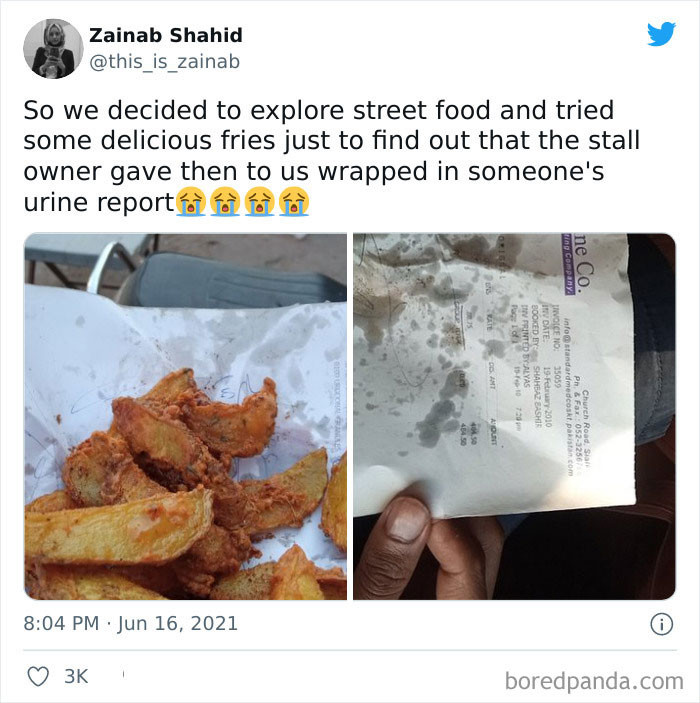Viewport: 700px width, 703px height.
Task: Click the heart like icon
Action: (38, 676)
